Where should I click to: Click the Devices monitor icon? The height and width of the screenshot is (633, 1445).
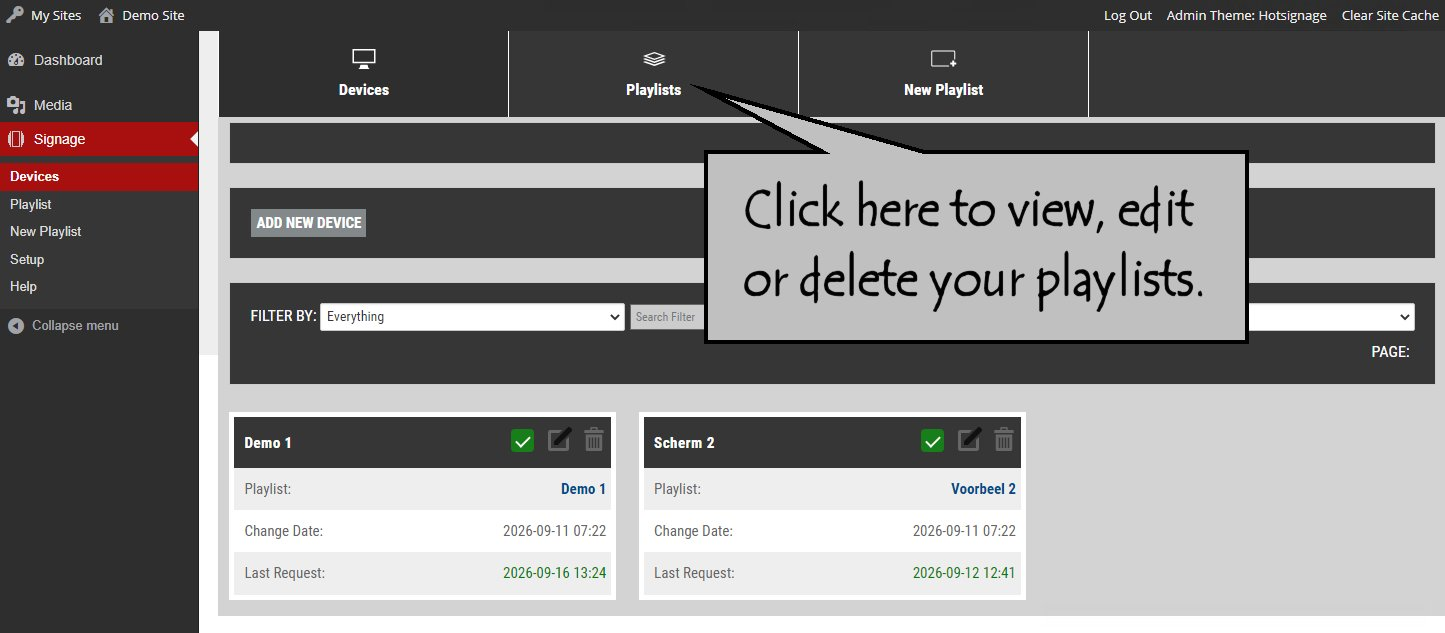(x=364, y=59)
